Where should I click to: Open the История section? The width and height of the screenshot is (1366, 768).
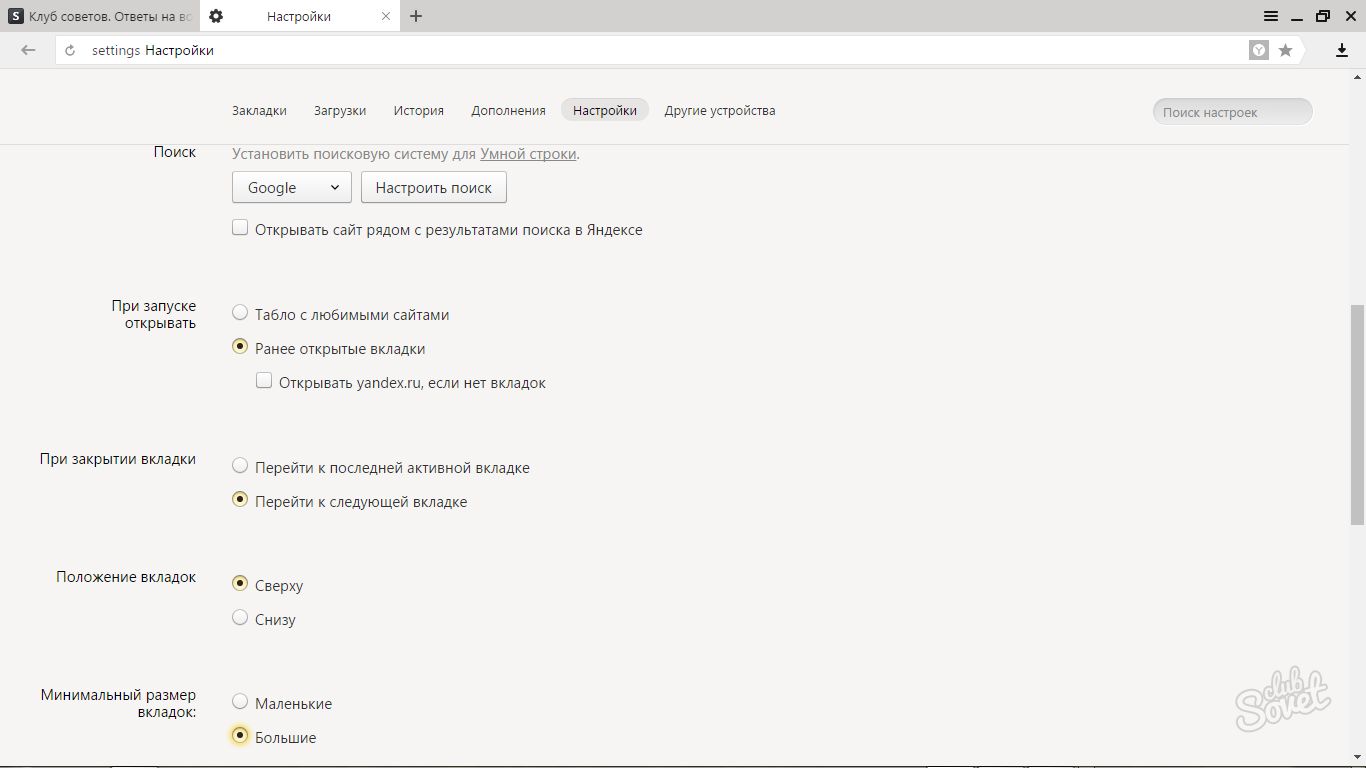point(418,110)
